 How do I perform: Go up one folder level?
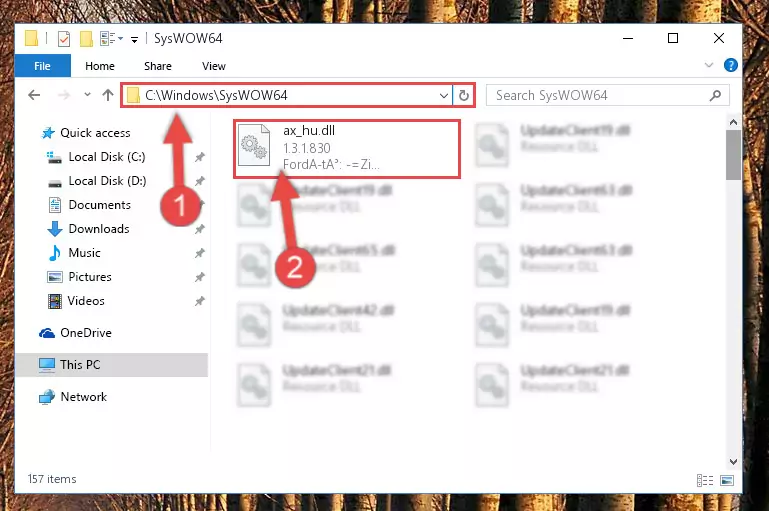click(108, 95)
